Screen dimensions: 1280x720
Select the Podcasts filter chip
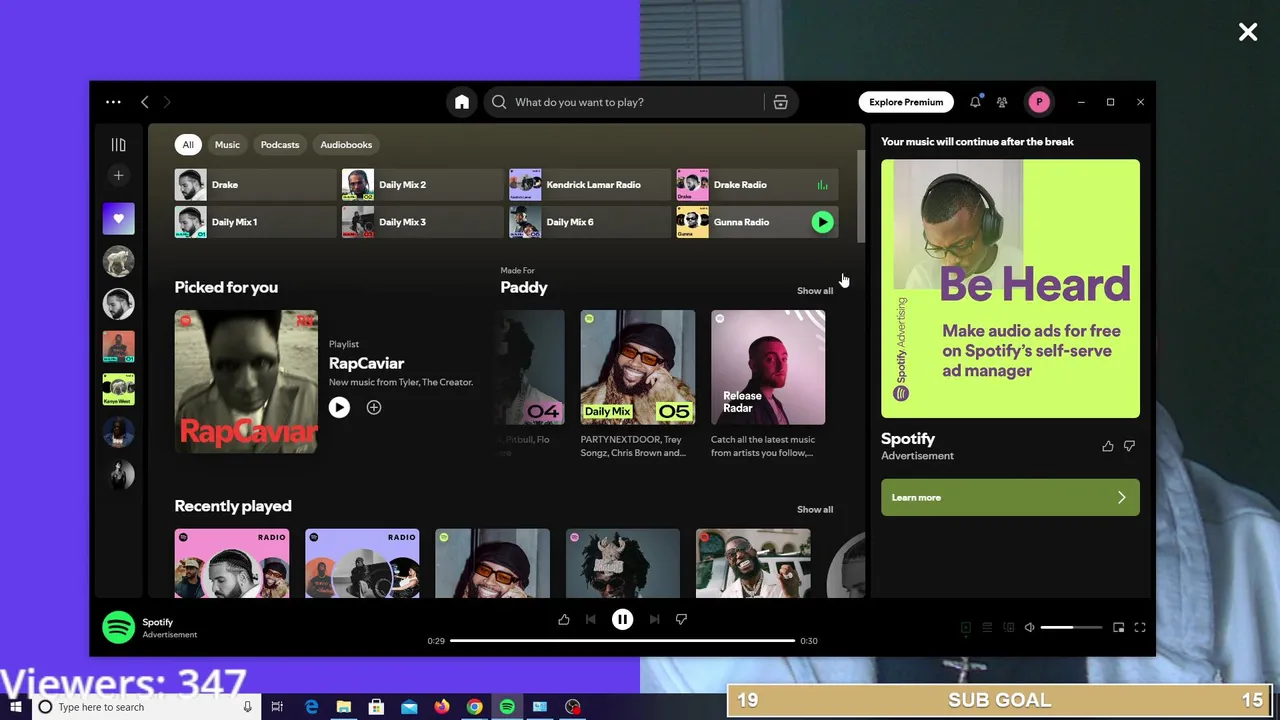coord(280,145)
